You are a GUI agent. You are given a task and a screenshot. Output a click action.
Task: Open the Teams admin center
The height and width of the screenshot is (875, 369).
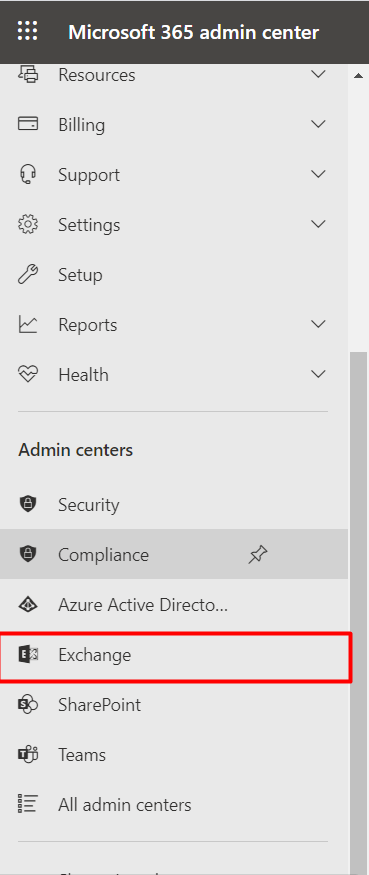coord(174,754)
